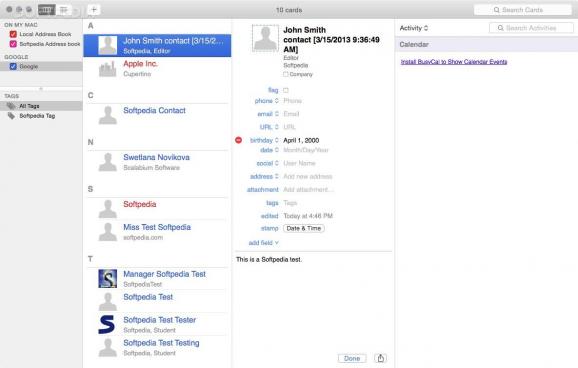Image resolution: width=578 pixels, height=368 pixels.
Task: Open the address label stepper
Action: [x=276, y=177]
